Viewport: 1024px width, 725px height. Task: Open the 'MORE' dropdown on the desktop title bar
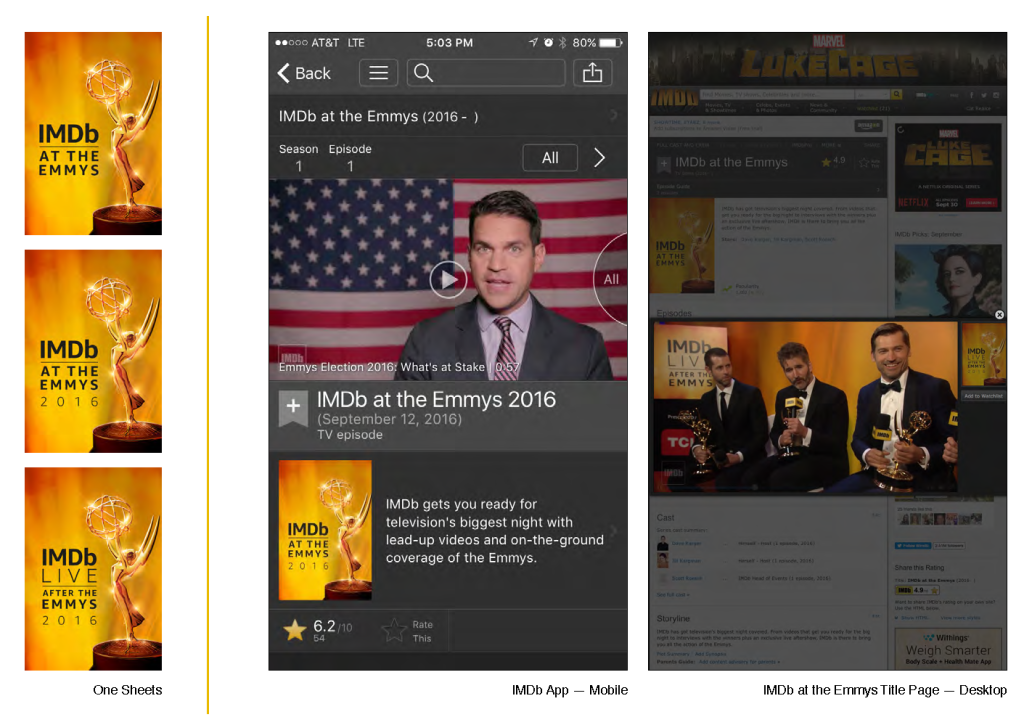pos(829,145)
